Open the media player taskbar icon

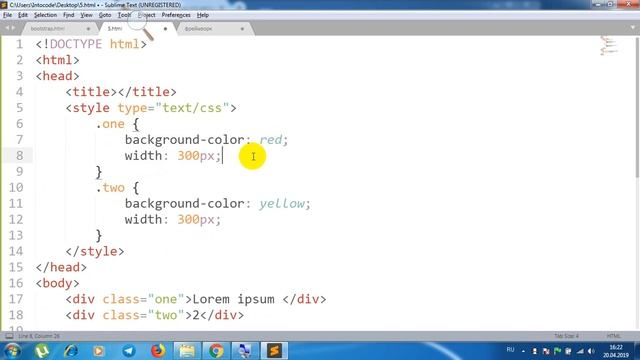[98, 351]
